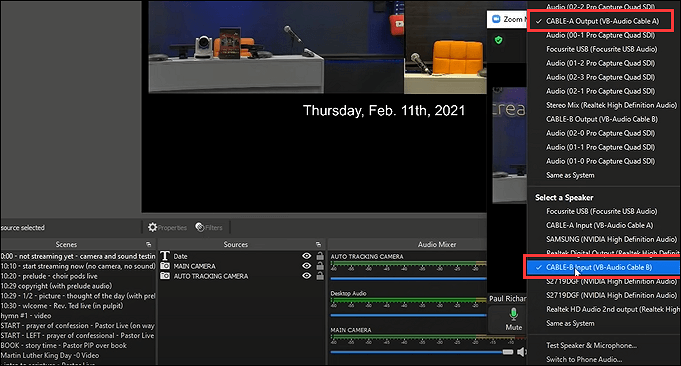
Task: Select scene '10:10 - start streaming now'
Action: [x=78, y=266]
